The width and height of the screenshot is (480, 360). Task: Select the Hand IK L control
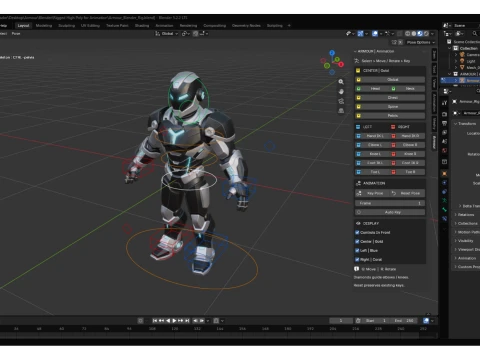372,136
